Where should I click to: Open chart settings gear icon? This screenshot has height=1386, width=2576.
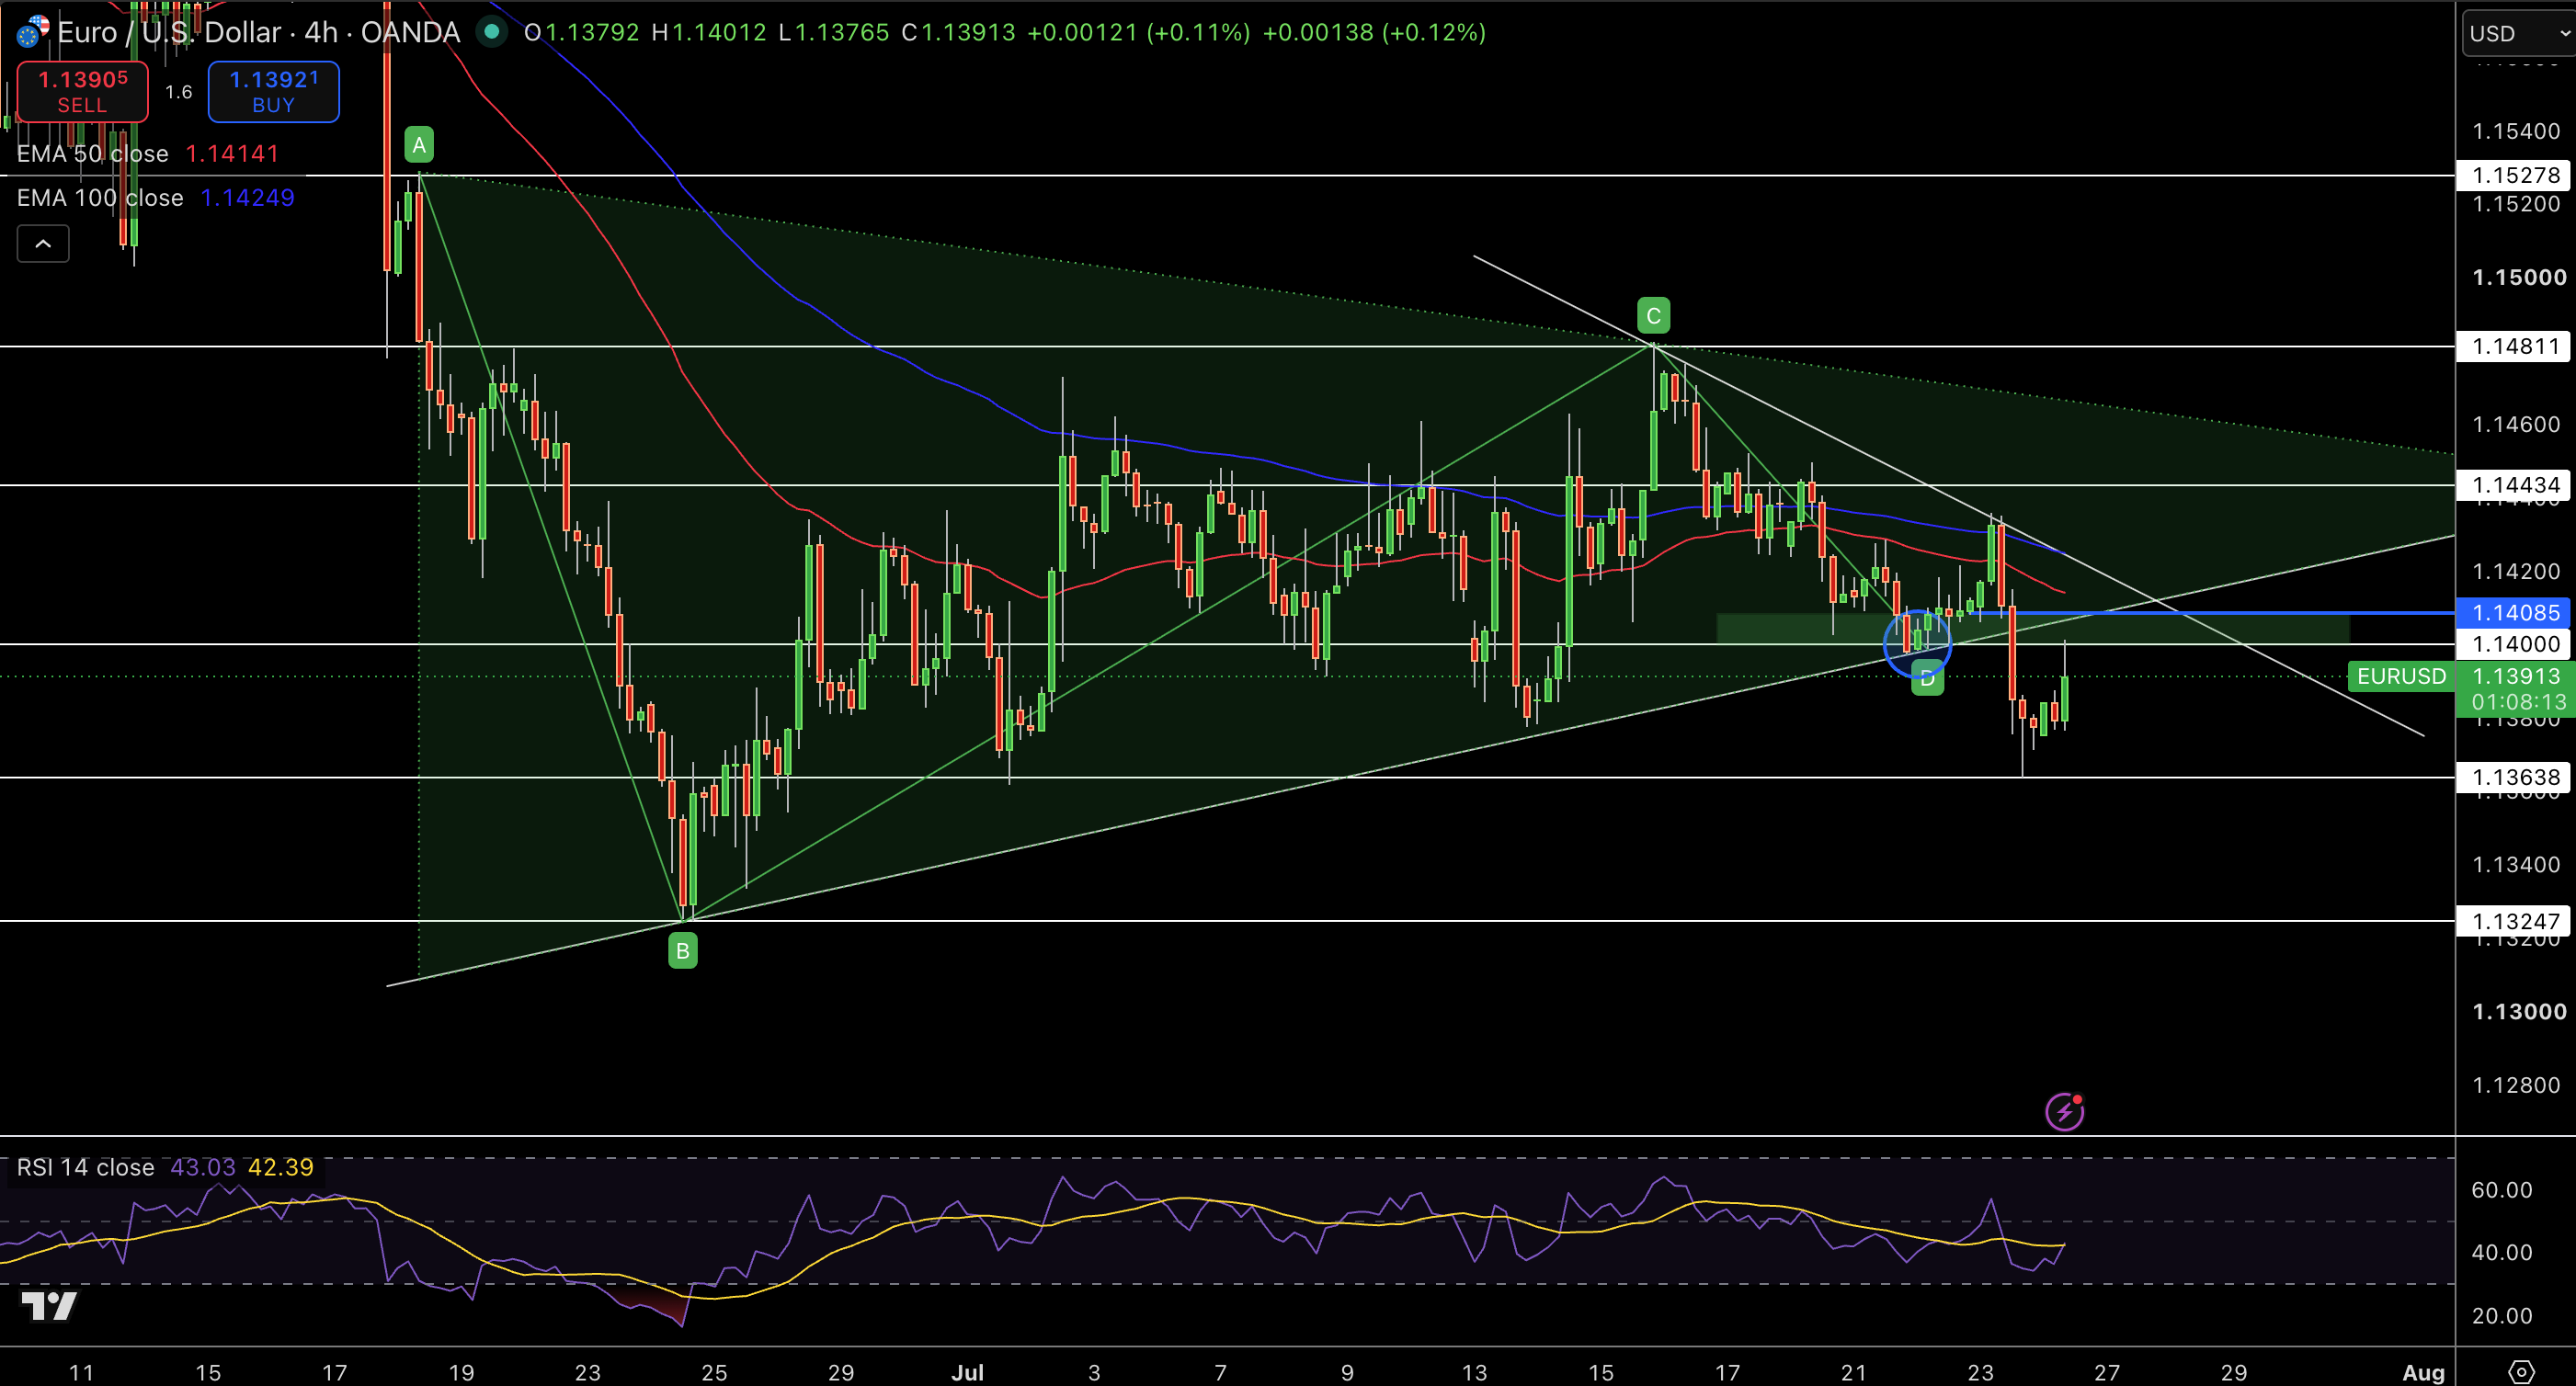click(2522, 1371)
